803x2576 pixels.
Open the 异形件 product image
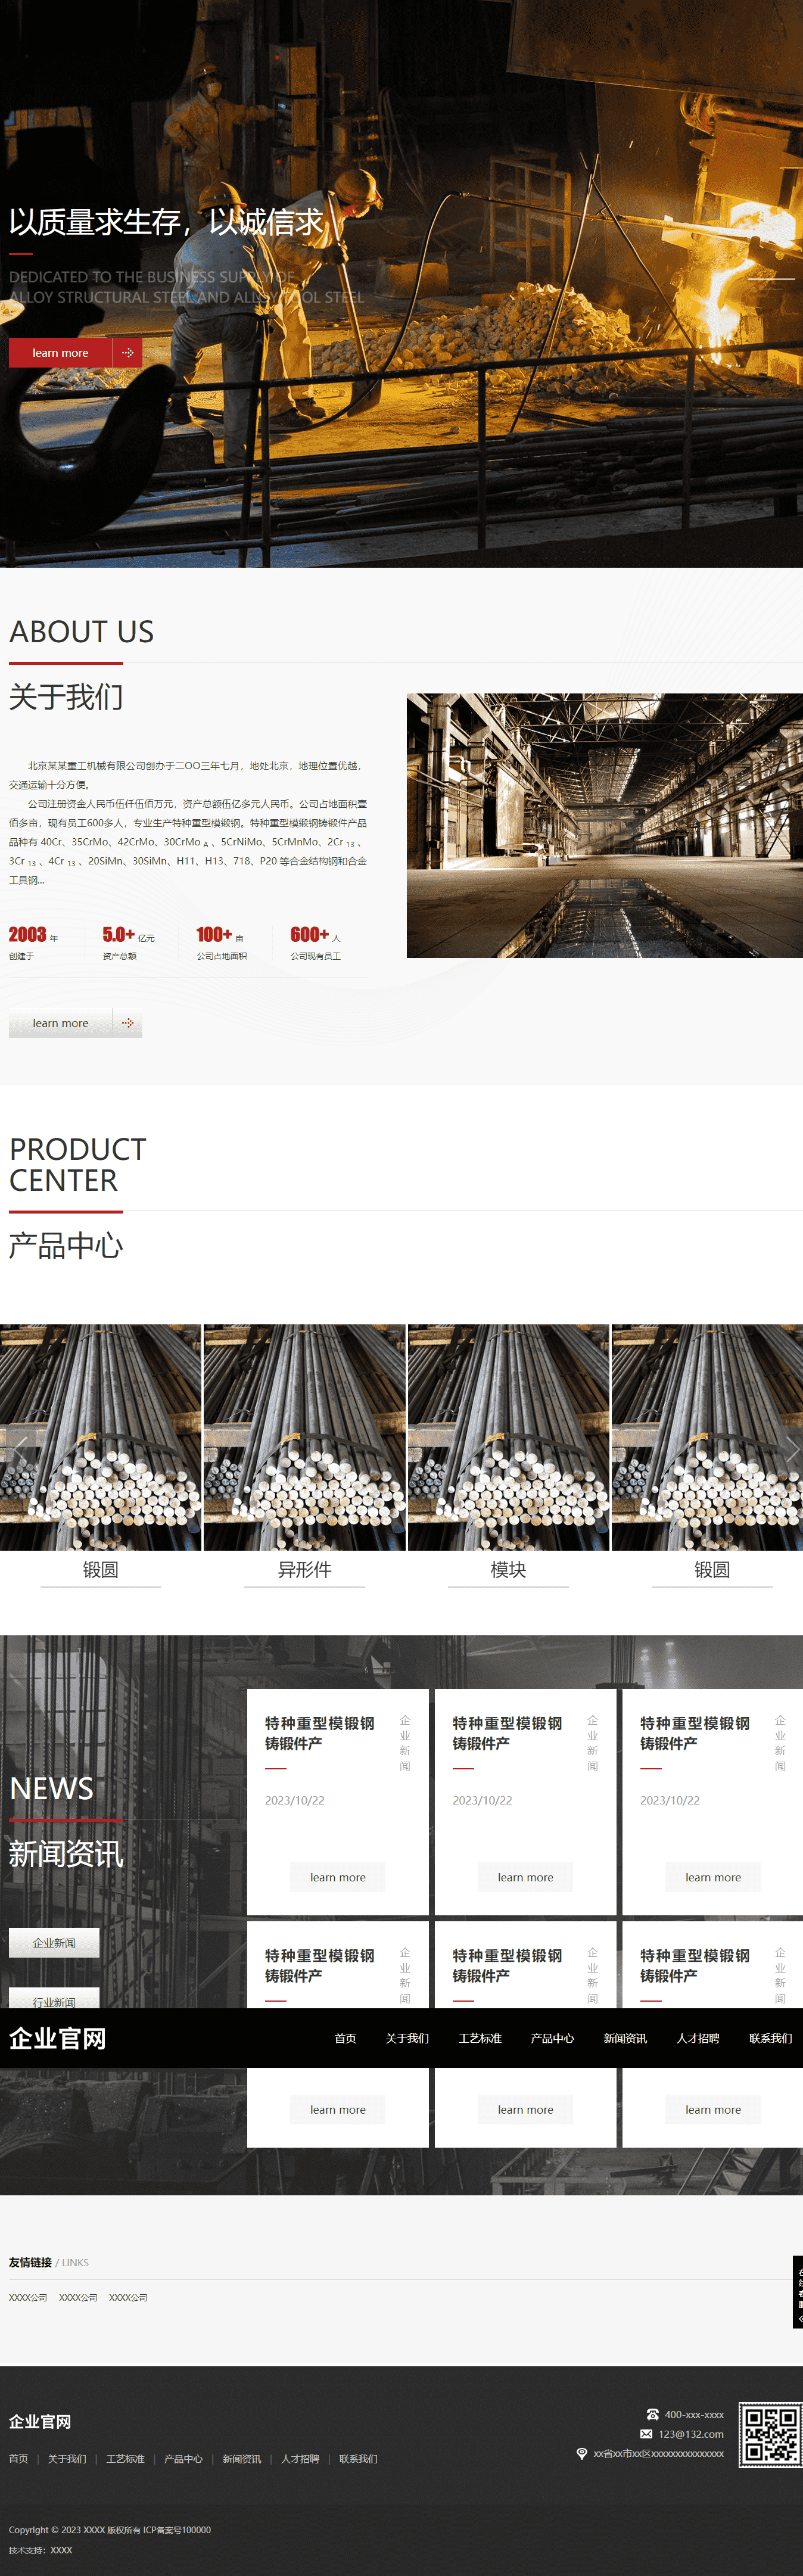[x=304, y=1437]
